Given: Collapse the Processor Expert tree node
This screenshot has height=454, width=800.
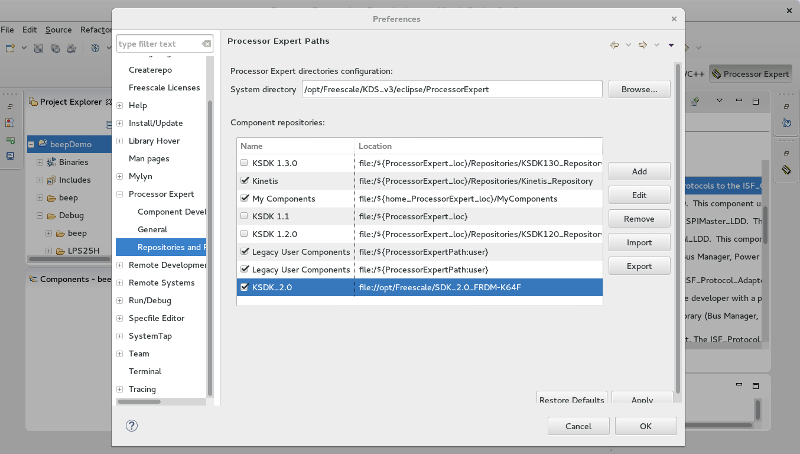Looking at the screenshot, I should tap(120, 194).
